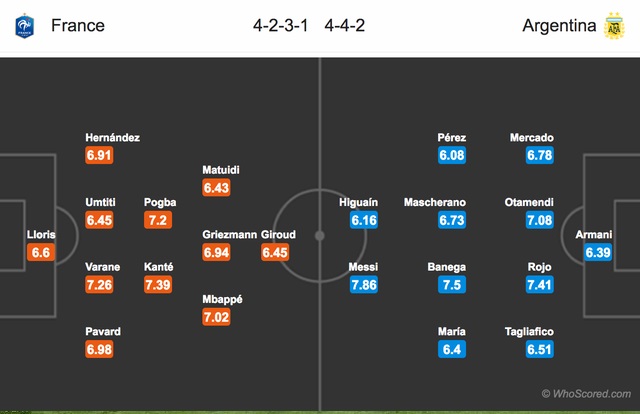Viewport: 640px width, 414px height.
Task: Open Banega's 7.5 rating badge
Action: click(x=452, y=285)
